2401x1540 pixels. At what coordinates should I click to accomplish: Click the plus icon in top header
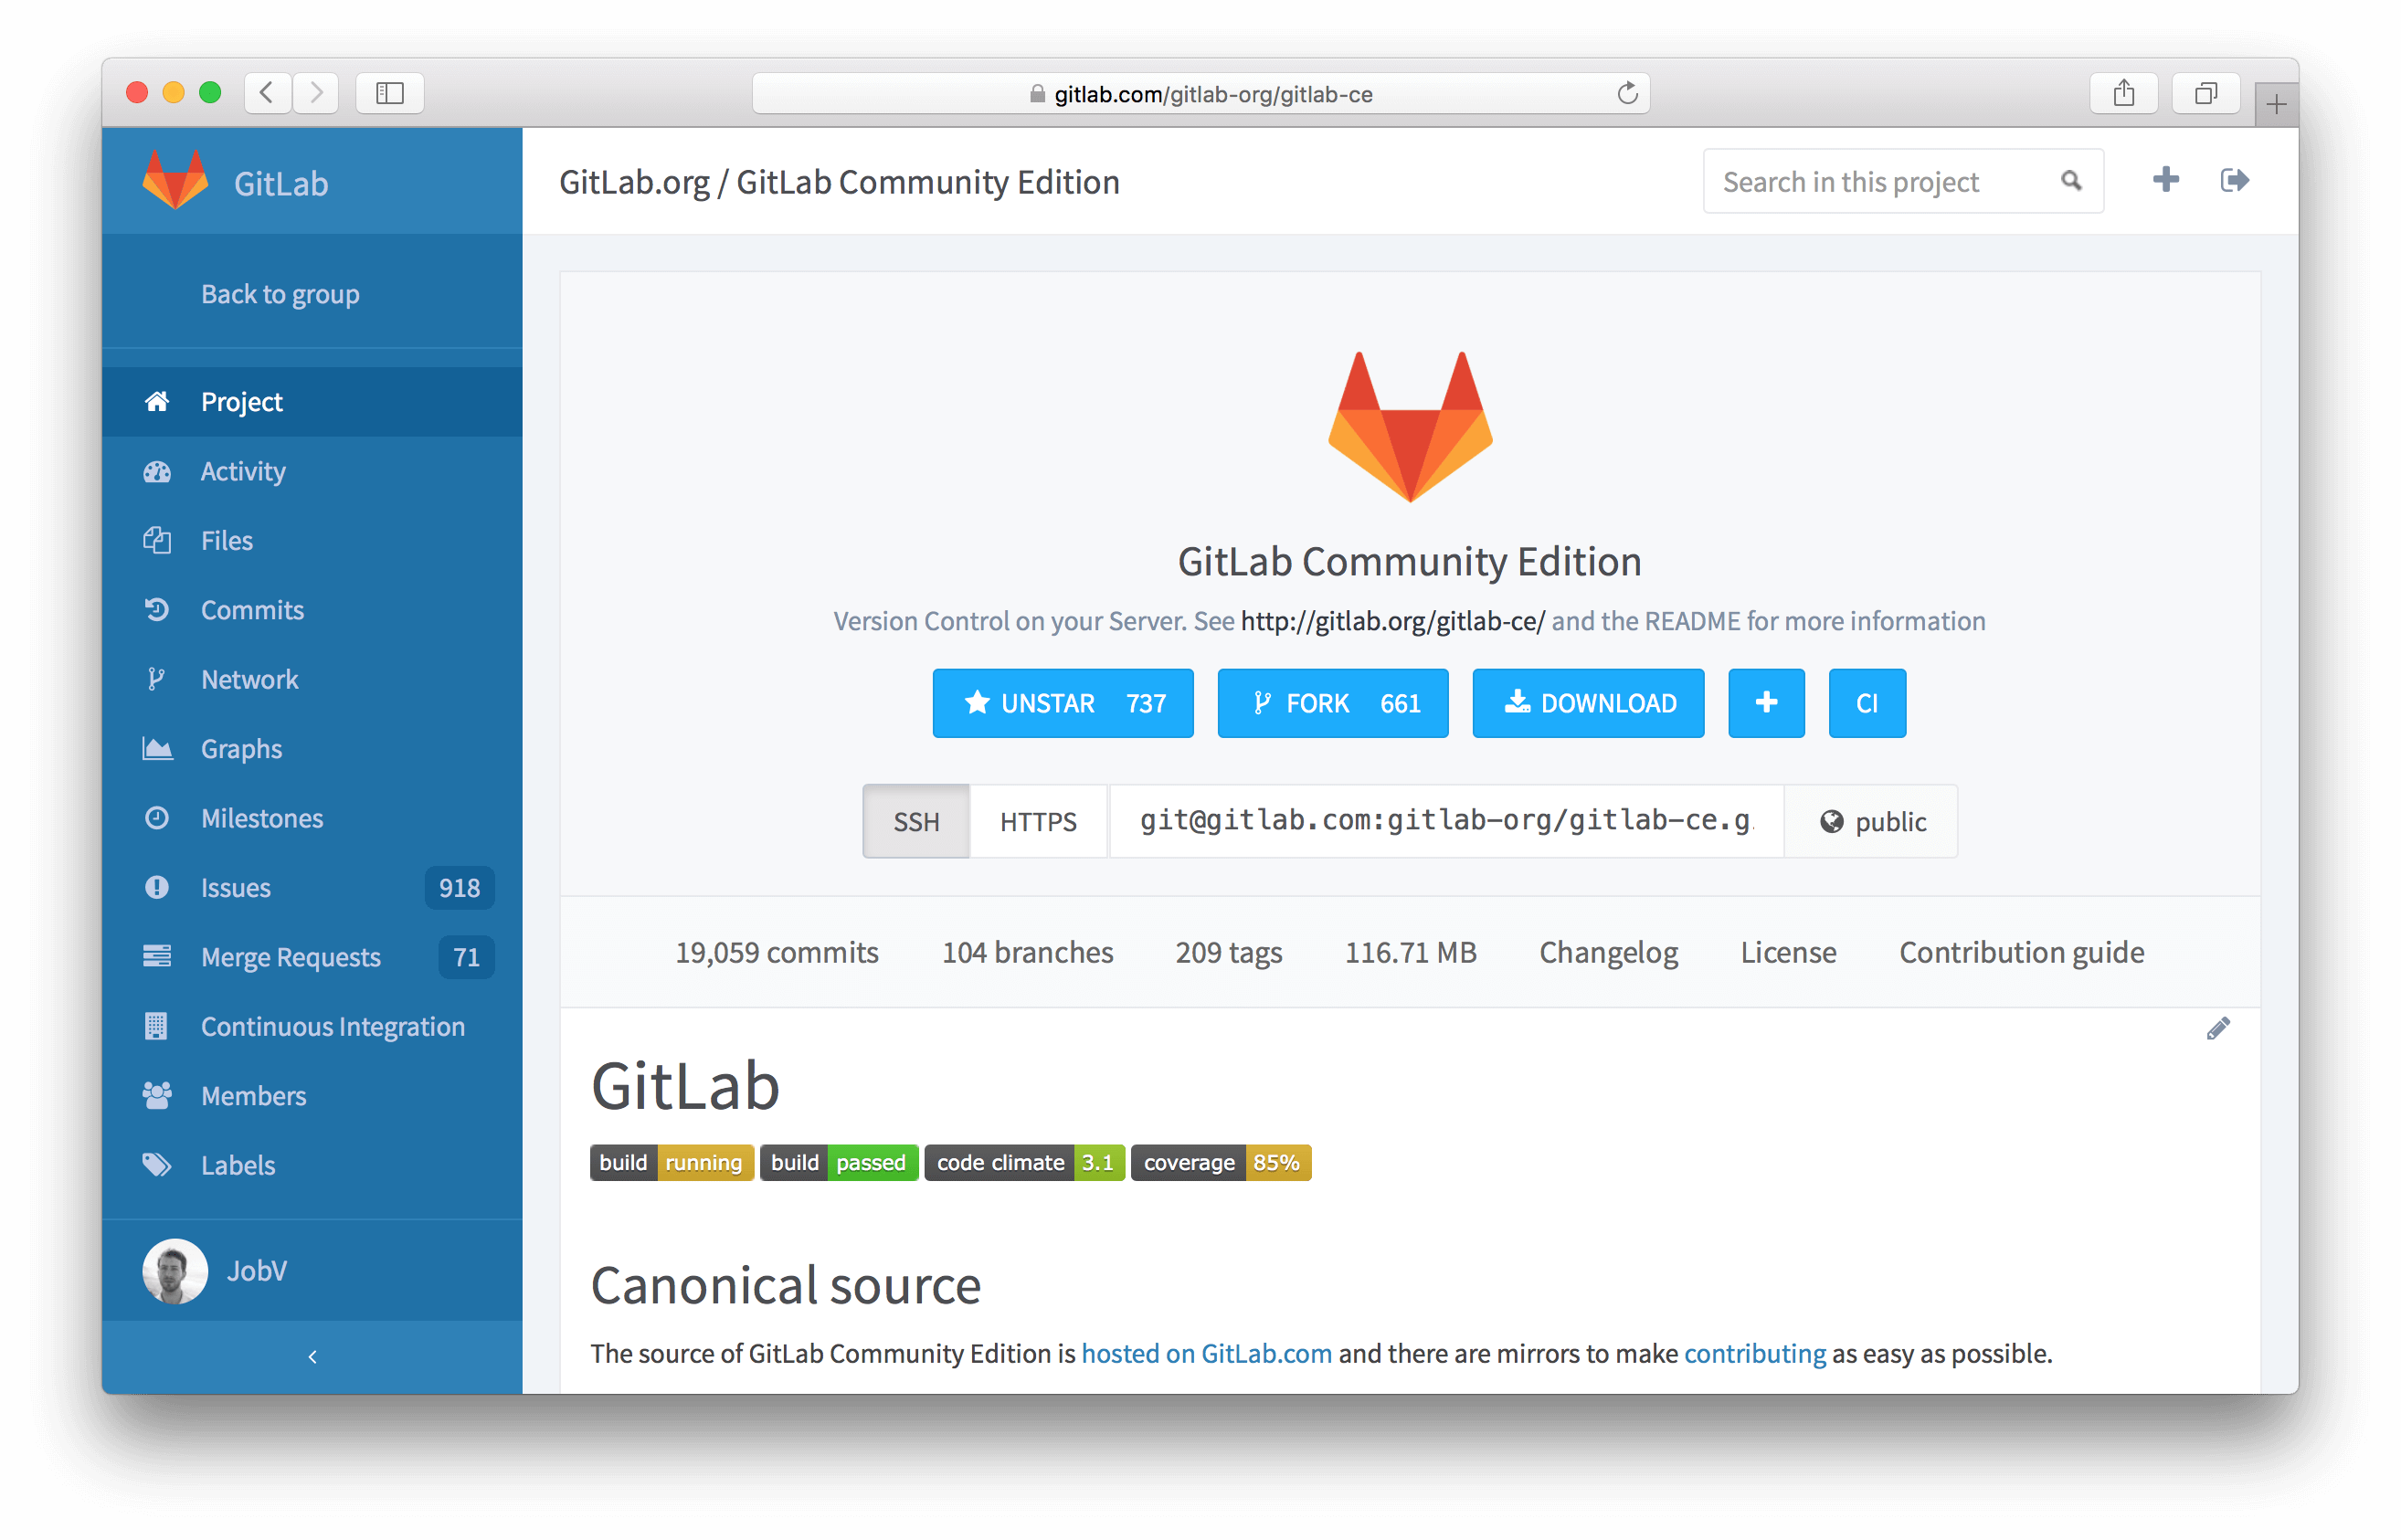[2166, 180]
